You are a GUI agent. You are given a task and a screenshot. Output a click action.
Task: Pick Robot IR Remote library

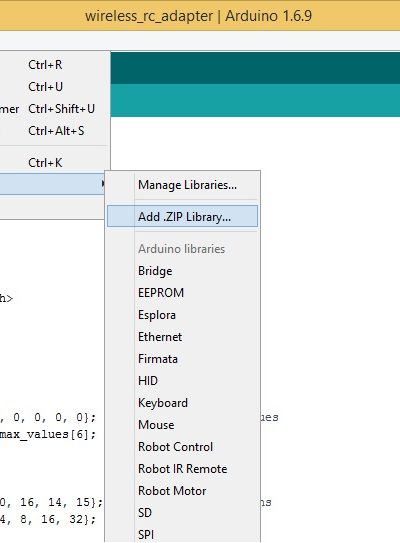[x=182, y=469]
